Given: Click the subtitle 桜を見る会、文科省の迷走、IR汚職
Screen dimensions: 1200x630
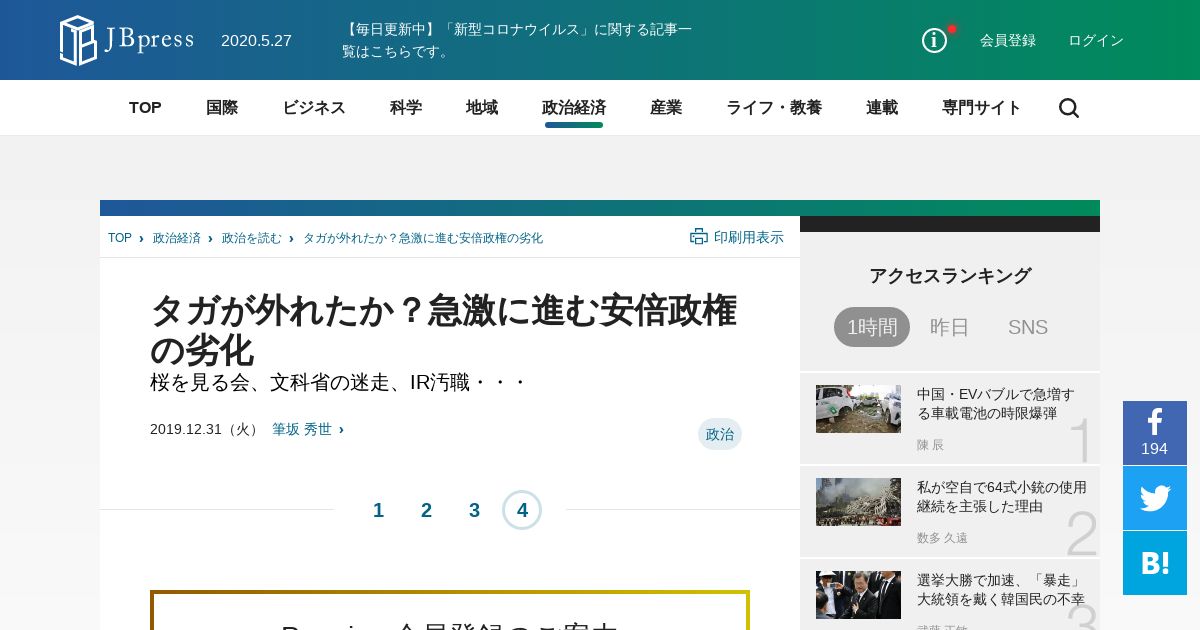Looking at the screenshot, I should coord(338,382).
